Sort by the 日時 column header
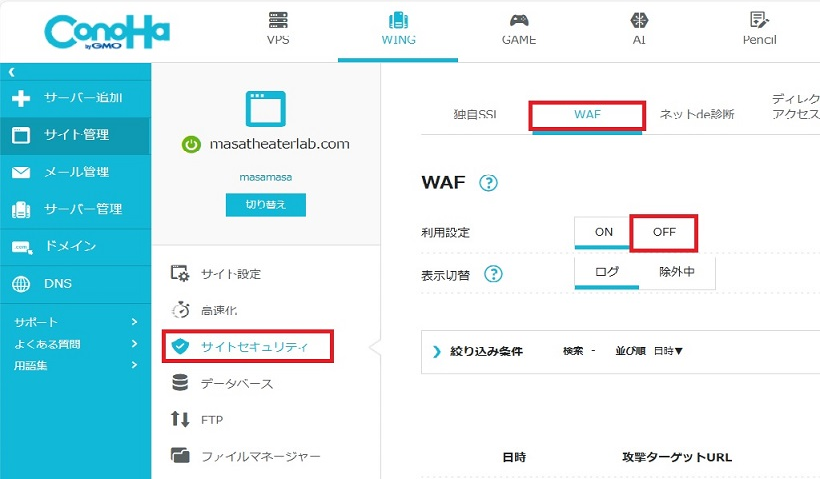 514,457
